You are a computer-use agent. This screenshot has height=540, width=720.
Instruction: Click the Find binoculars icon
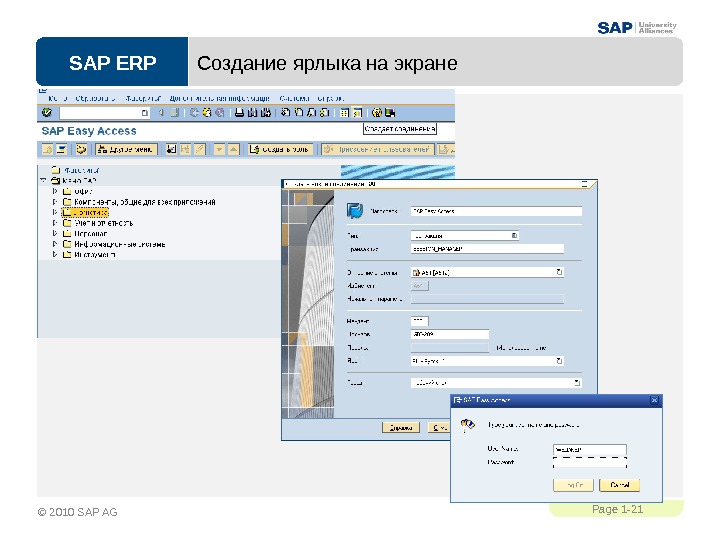click(252, 112)
